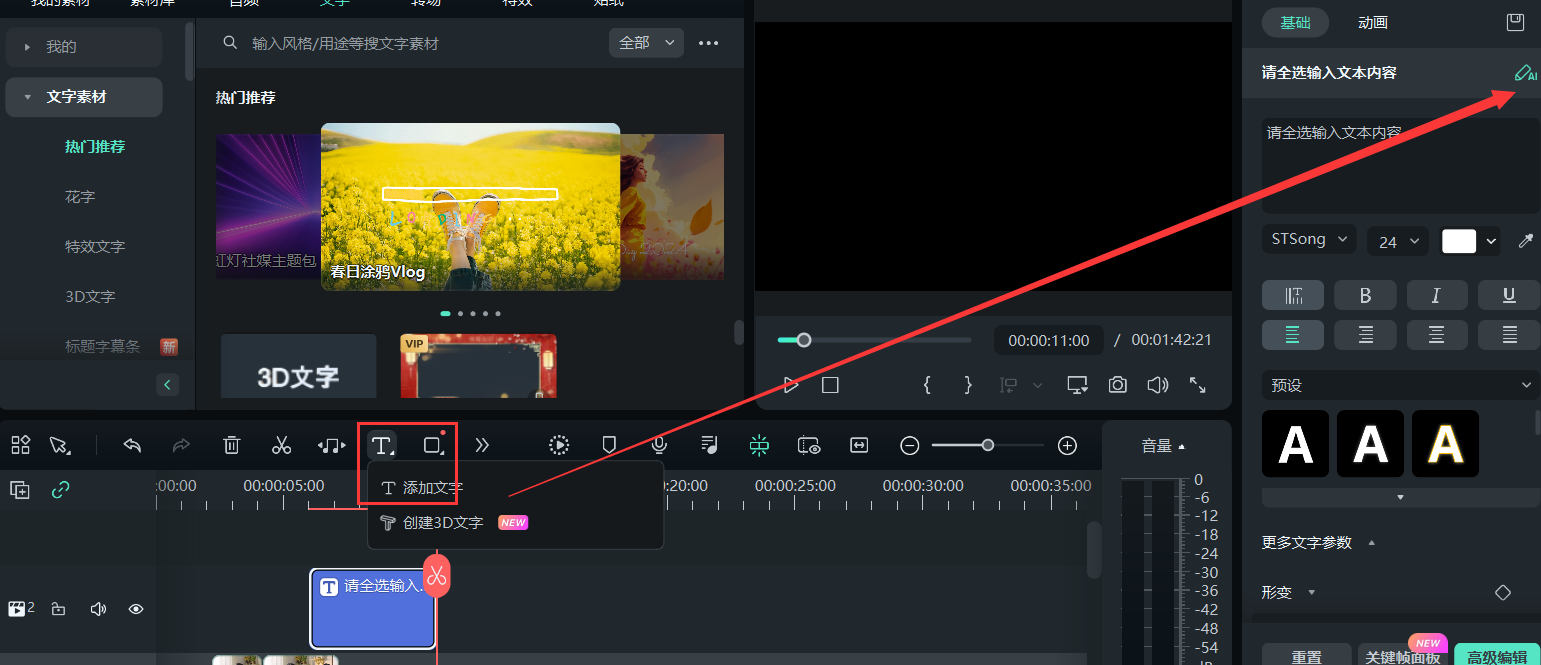Open the font size 24 dropdown
Viewport: 1541px width, 665px height.
(x=1397, y=241)
